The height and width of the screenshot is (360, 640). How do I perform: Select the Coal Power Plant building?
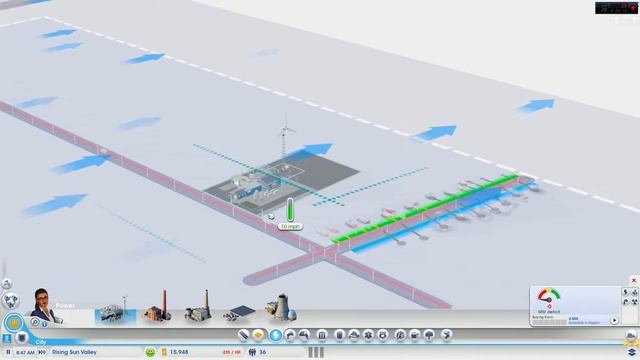(158, 307)
